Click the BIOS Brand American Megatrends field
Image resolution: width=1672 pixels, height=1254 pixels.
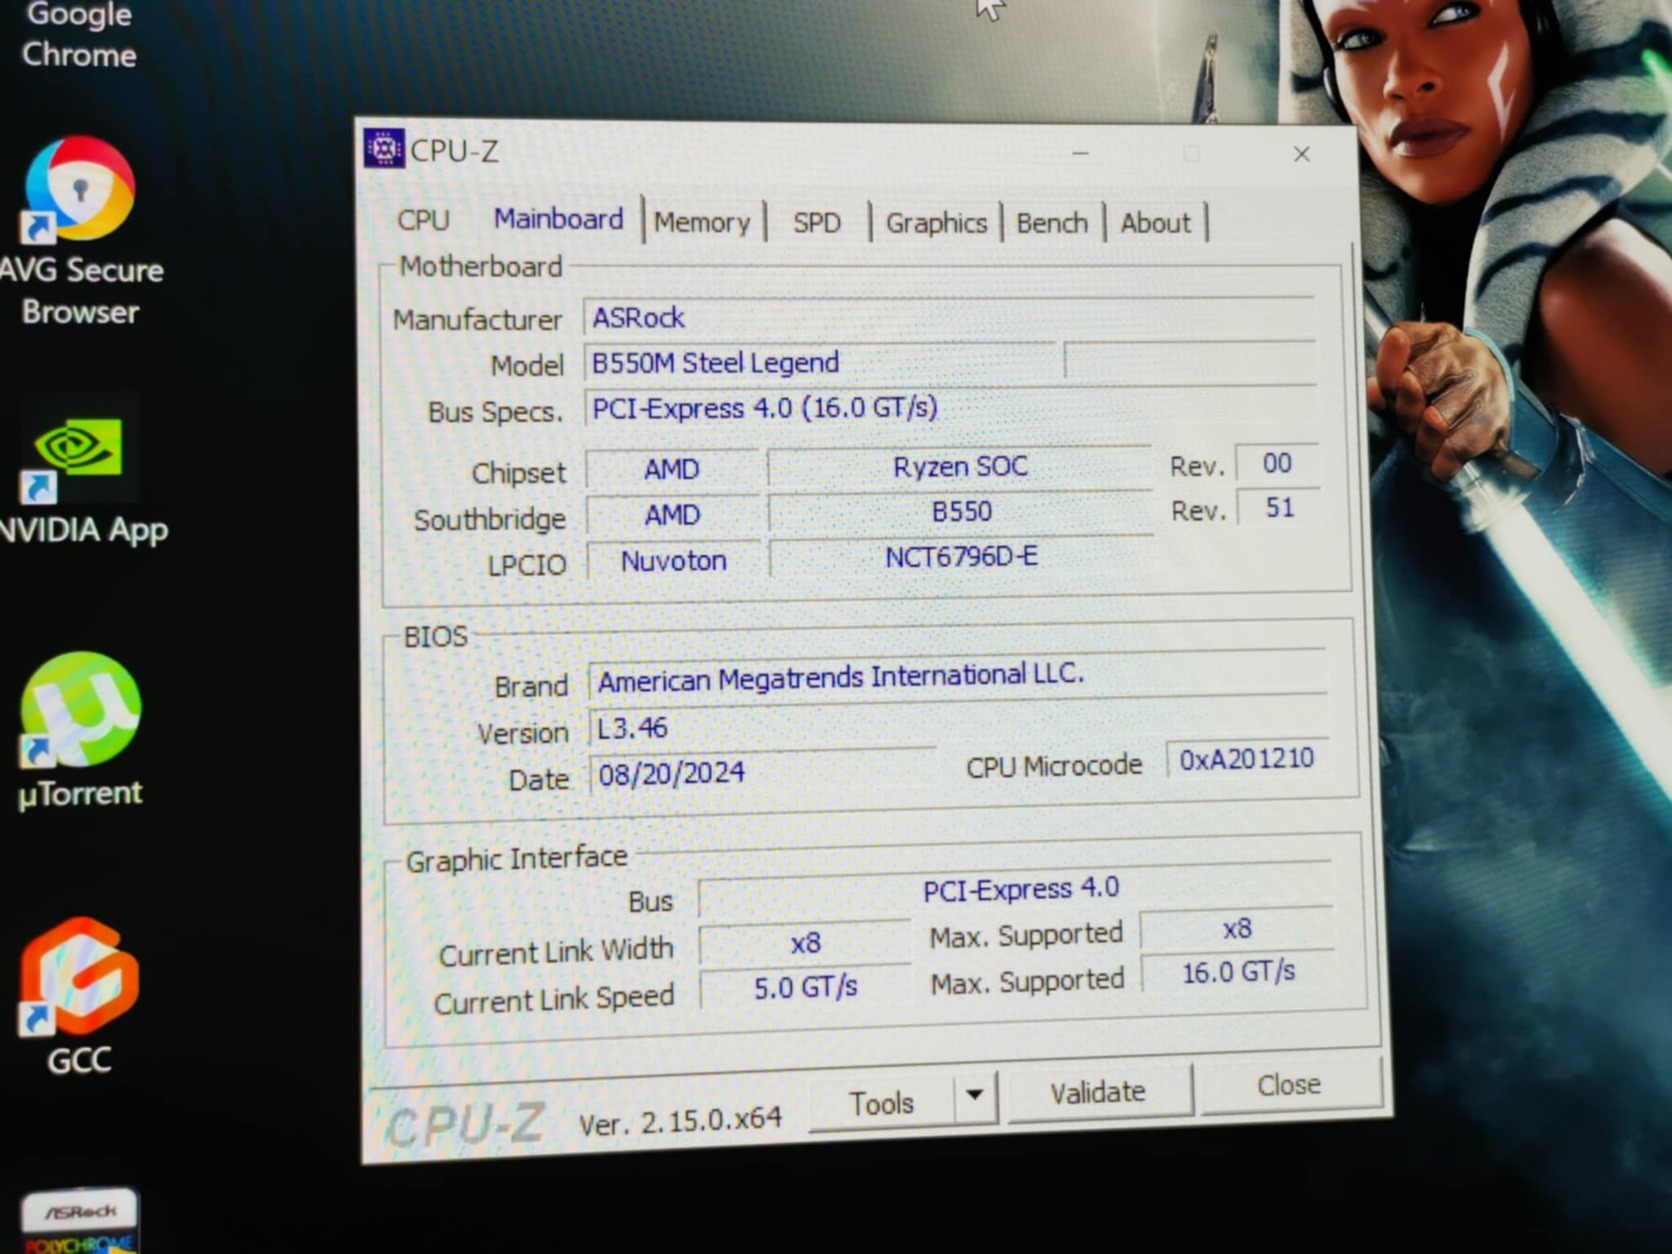[x=958, y=676]
